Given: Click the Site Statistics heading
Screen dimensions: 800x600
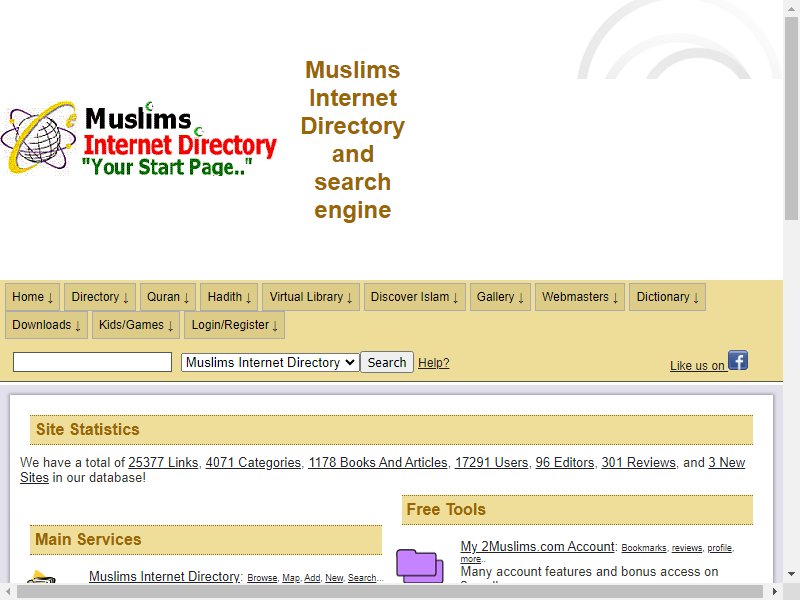Looking at the screenshot, I should click(88, 430).
